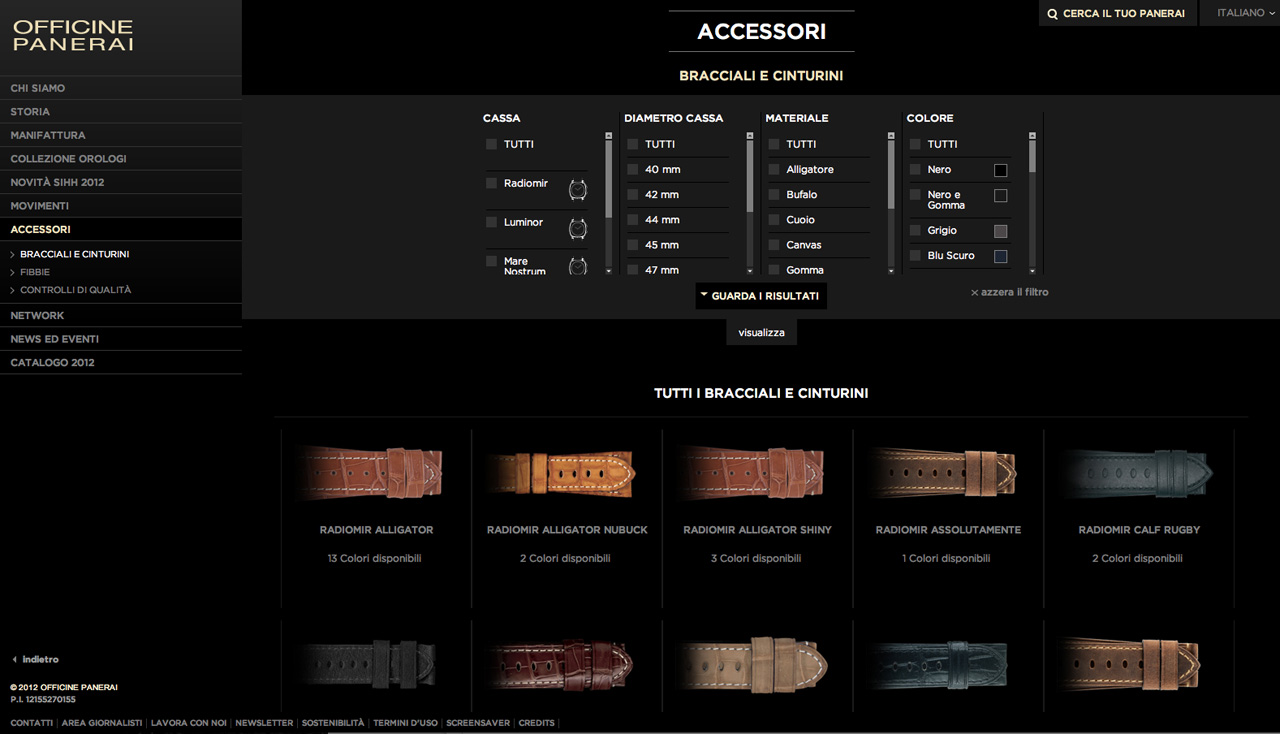Open Novità SIHH 2012 menu item
The height and width of the screenshot is (734, 1280).
tap(121, 182)
